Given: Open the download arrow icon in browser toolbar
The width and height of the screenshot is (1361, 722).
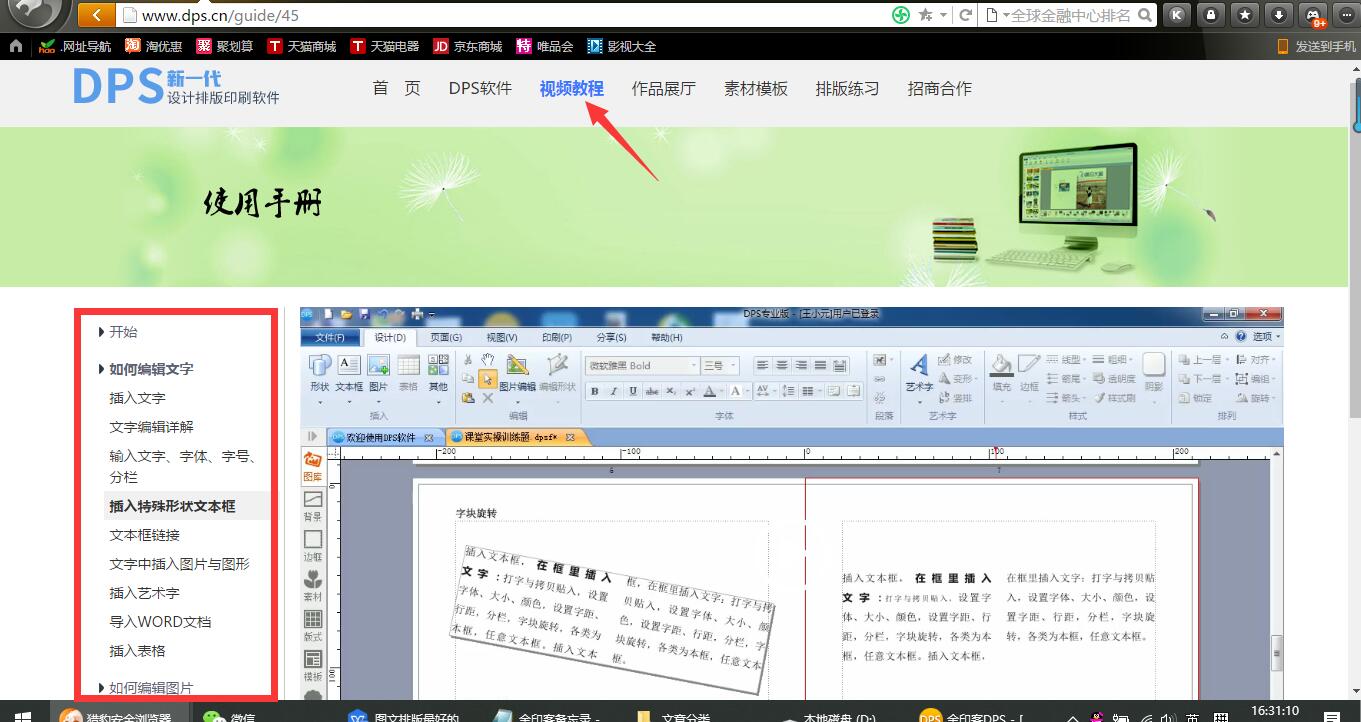Looking at the screenshot, I should pos(1279,15).
